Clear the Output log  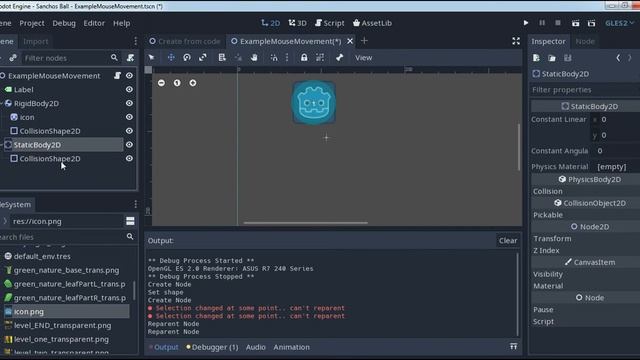click(x=508, y=240)
